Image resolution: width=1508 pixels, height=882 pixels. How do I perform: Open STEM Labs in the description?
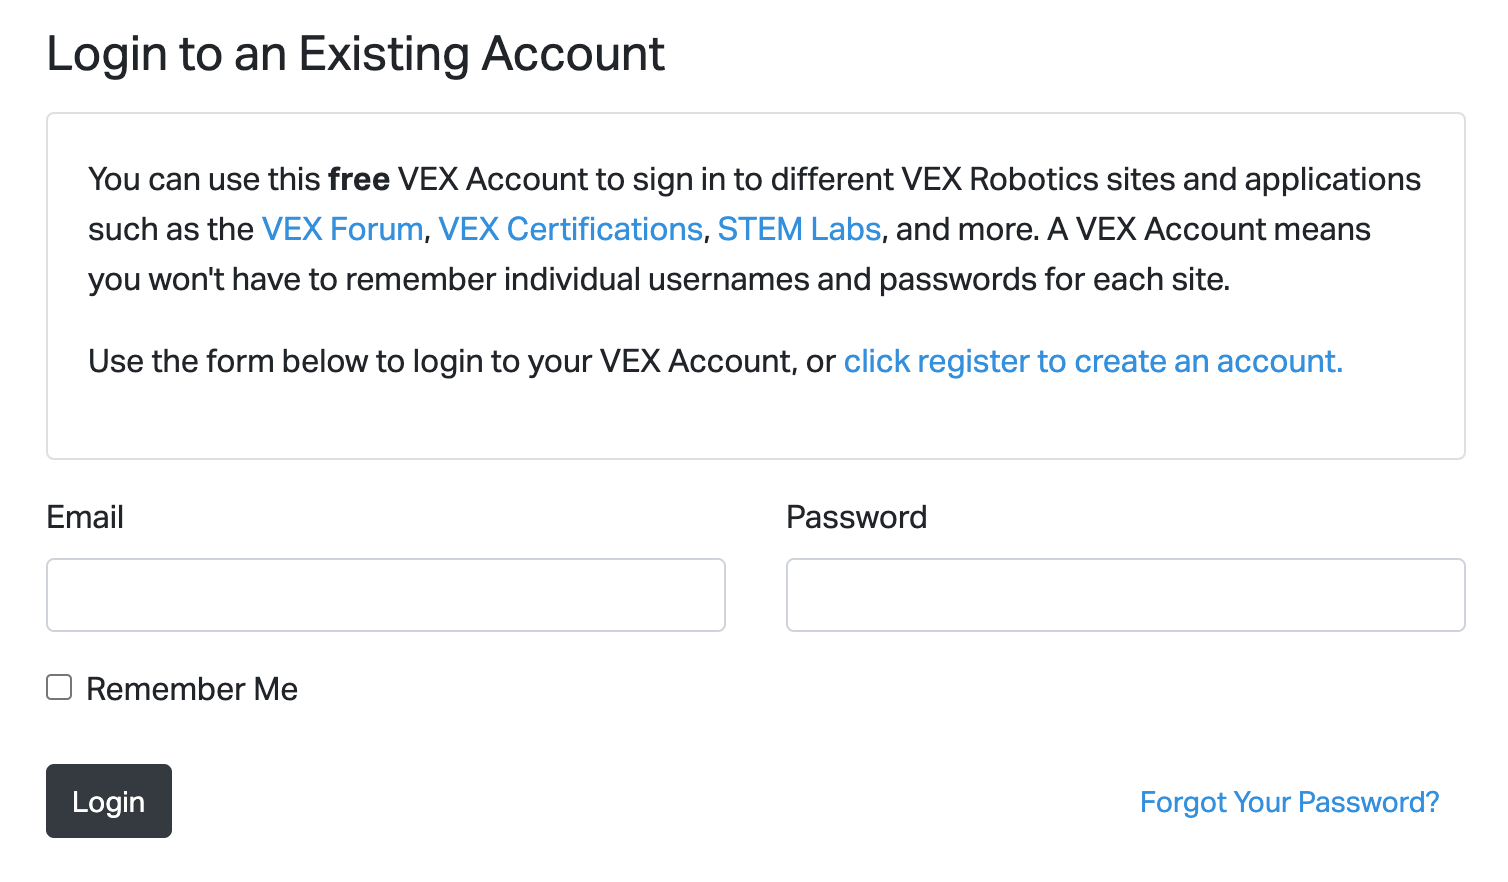(799, 229)
